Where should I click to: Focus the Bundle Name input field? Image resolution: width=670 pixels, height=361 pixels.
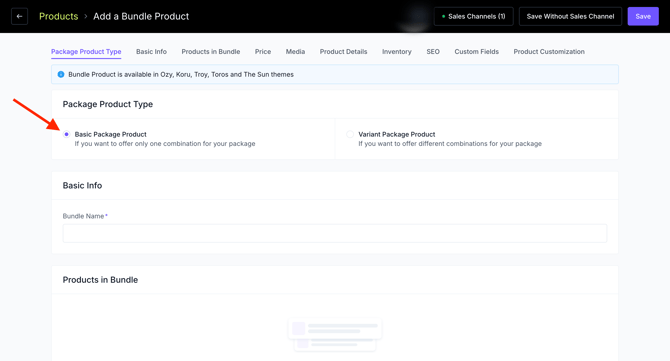335,233
